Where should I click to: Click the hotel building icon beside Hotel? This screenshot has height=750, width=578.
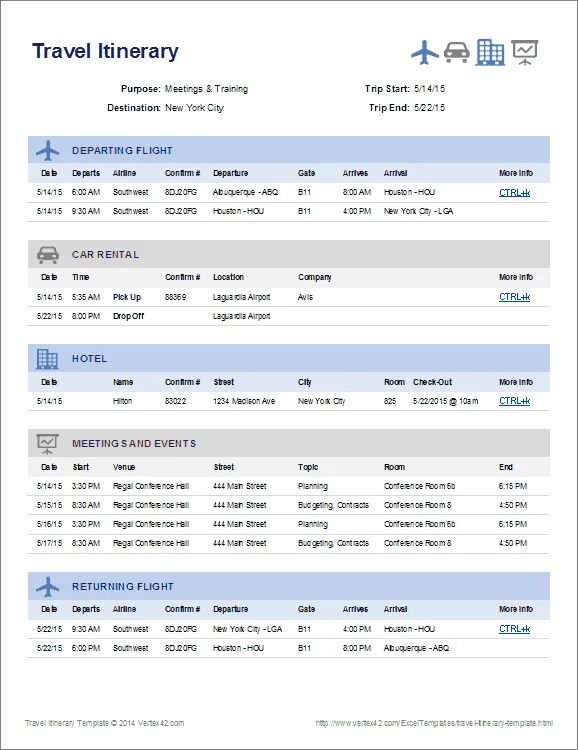tap(47, 359)
